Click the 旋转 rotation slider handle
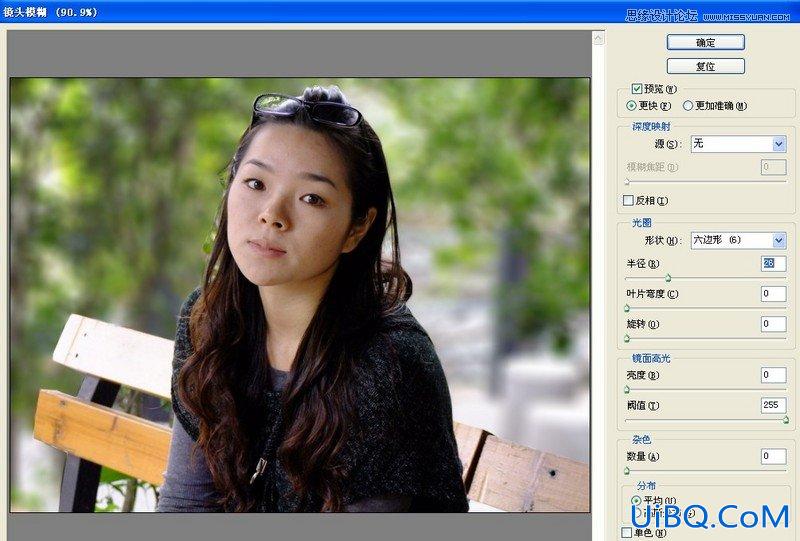The height and width of the screenshot is (541, 800). 627,338
